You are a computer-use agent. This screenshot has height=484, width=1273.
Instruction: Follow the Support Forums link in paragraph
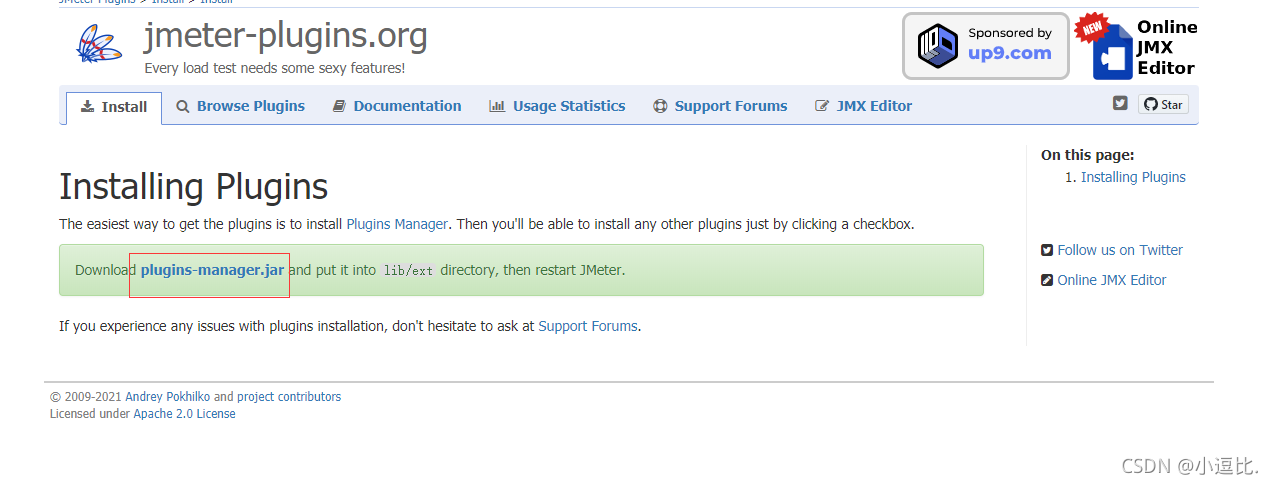tap(588, 326)
